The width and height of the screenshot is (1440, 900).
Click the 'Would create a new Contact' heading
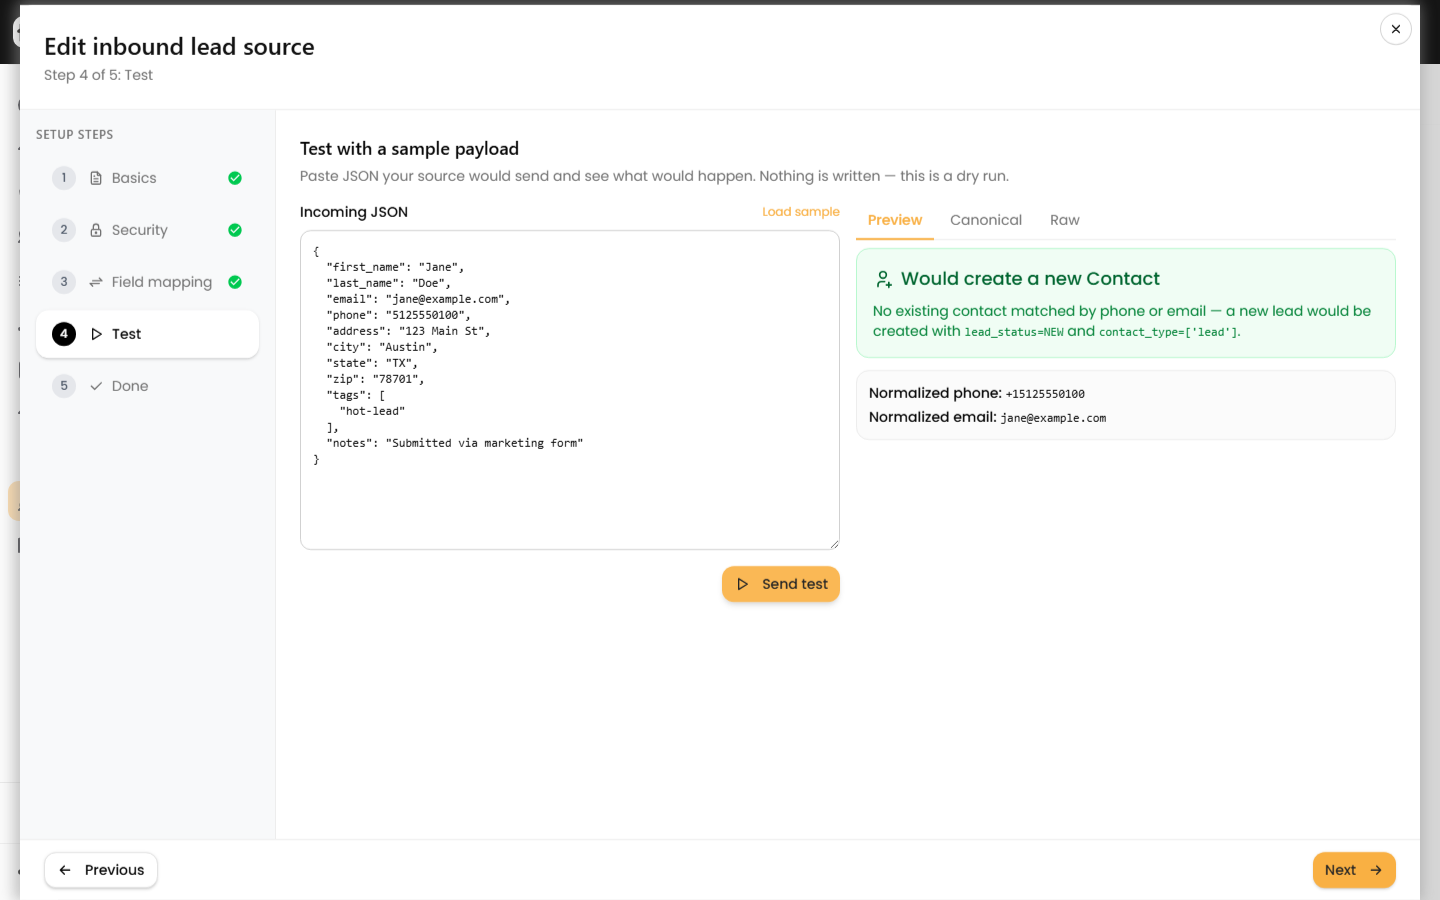click(1030, 279)
